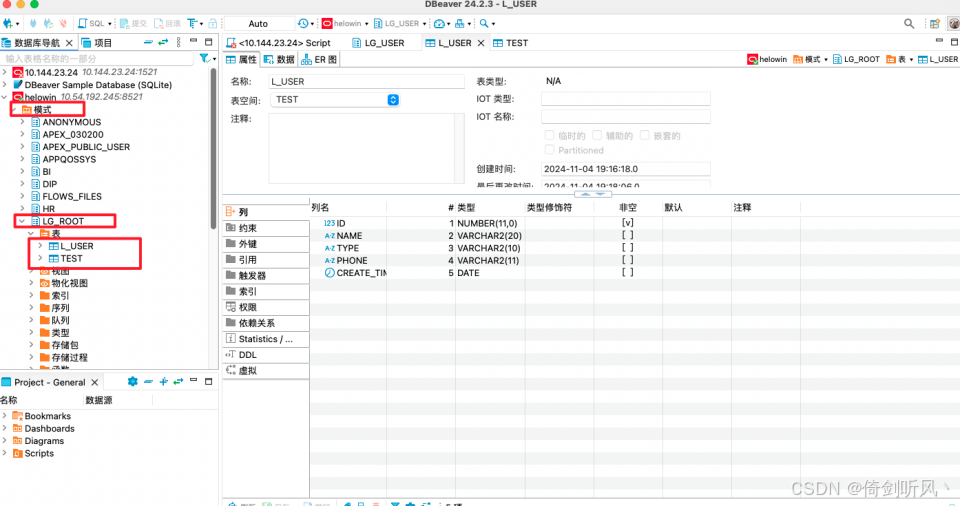Open the 外键 foreign keys section

(x=266, y=244)
